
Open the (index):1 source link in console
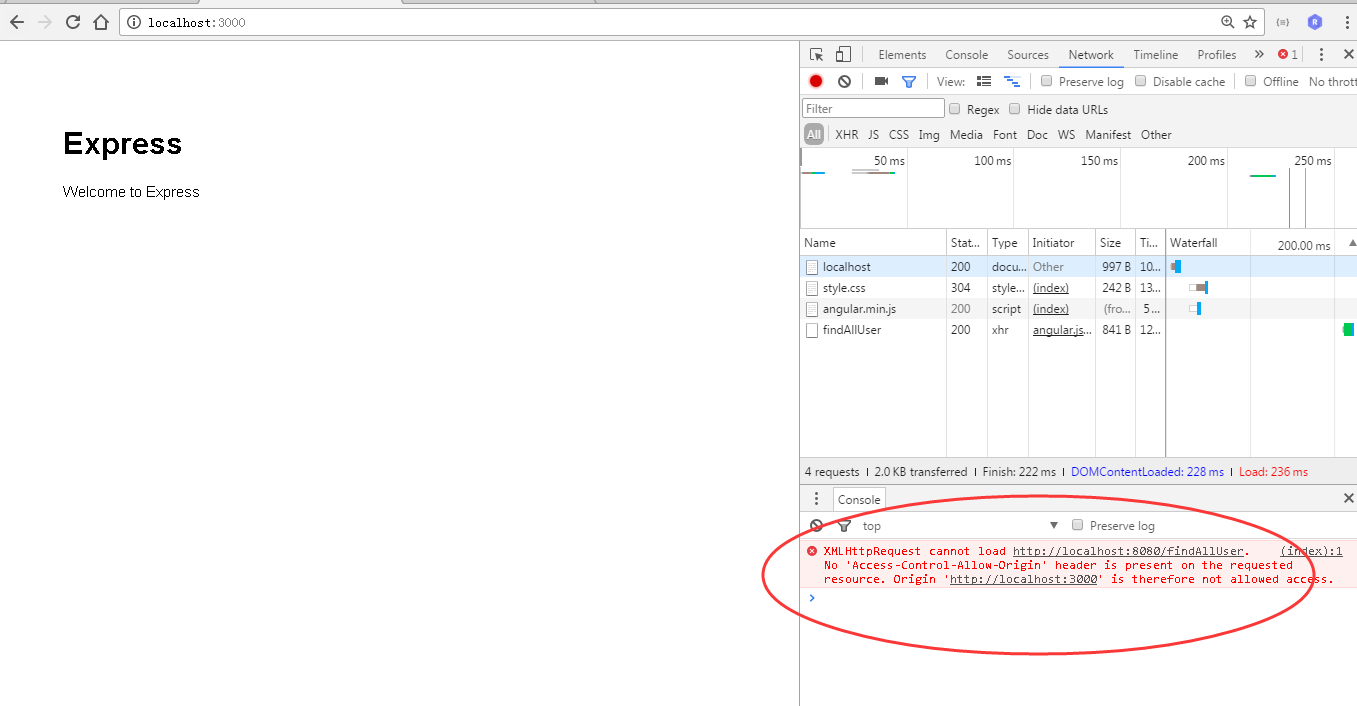tap(1311, 551)
